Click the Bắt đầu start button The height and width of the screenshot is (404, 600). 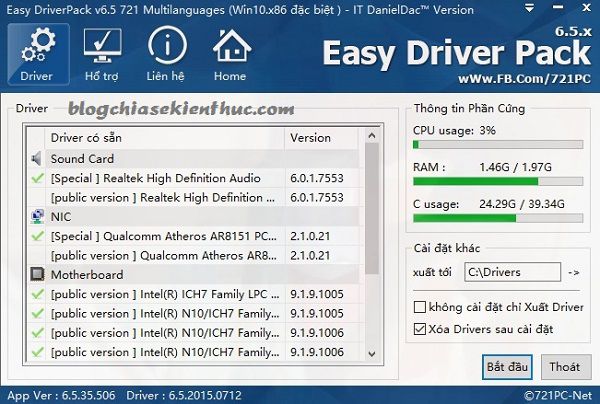click(507, 367)
